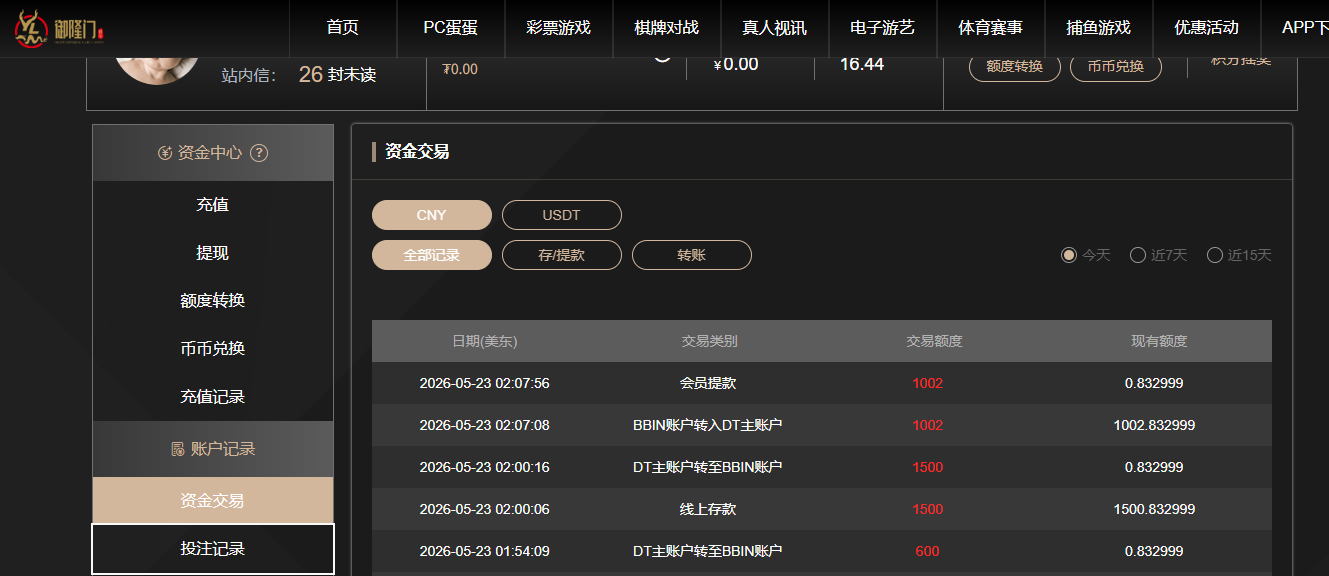Click the 资金中心 sidebar header
1329x576 pixels.
point(213,153)
